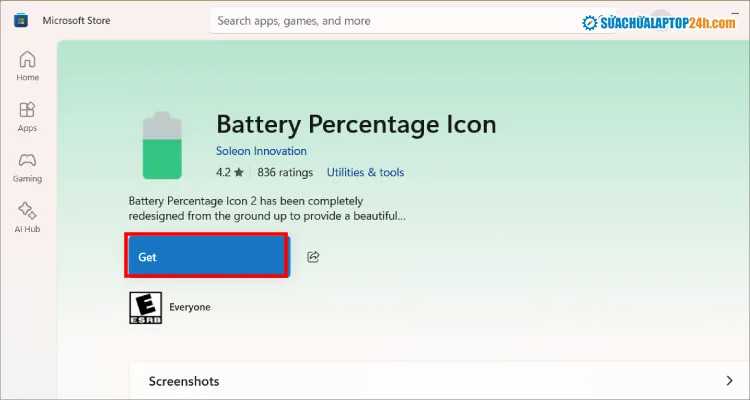Open the Apps section in sidebar
750x400 pixels.
[28, 116]
